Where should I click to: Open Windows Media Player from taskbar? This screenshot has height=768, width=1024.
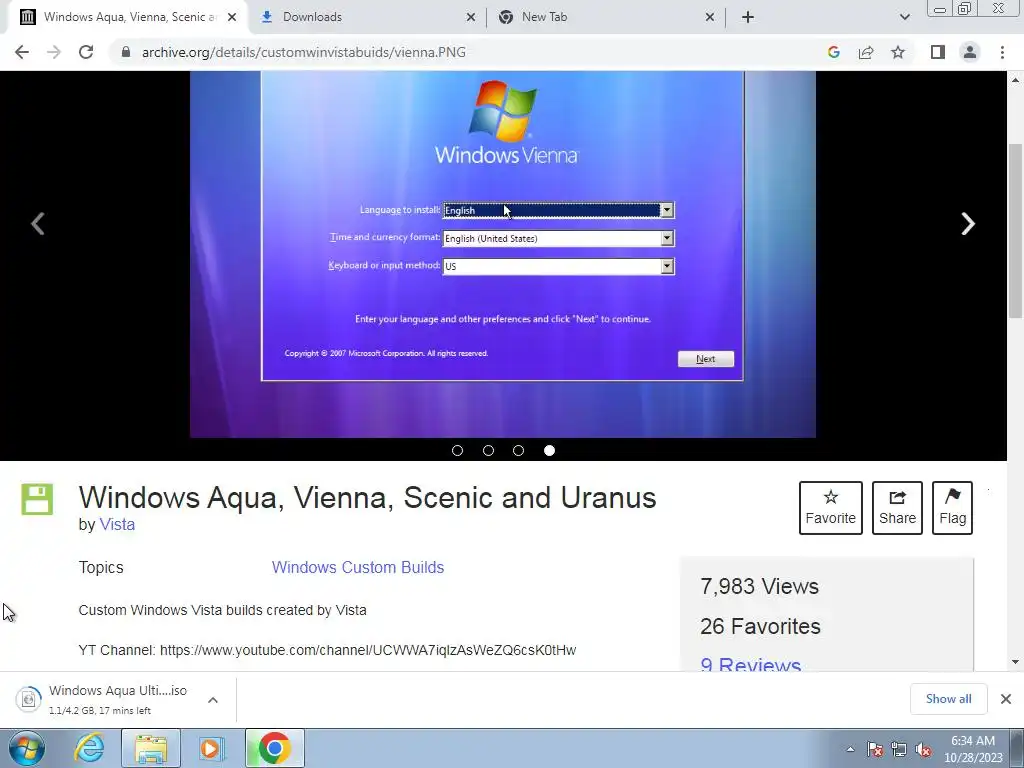[211, 748]
